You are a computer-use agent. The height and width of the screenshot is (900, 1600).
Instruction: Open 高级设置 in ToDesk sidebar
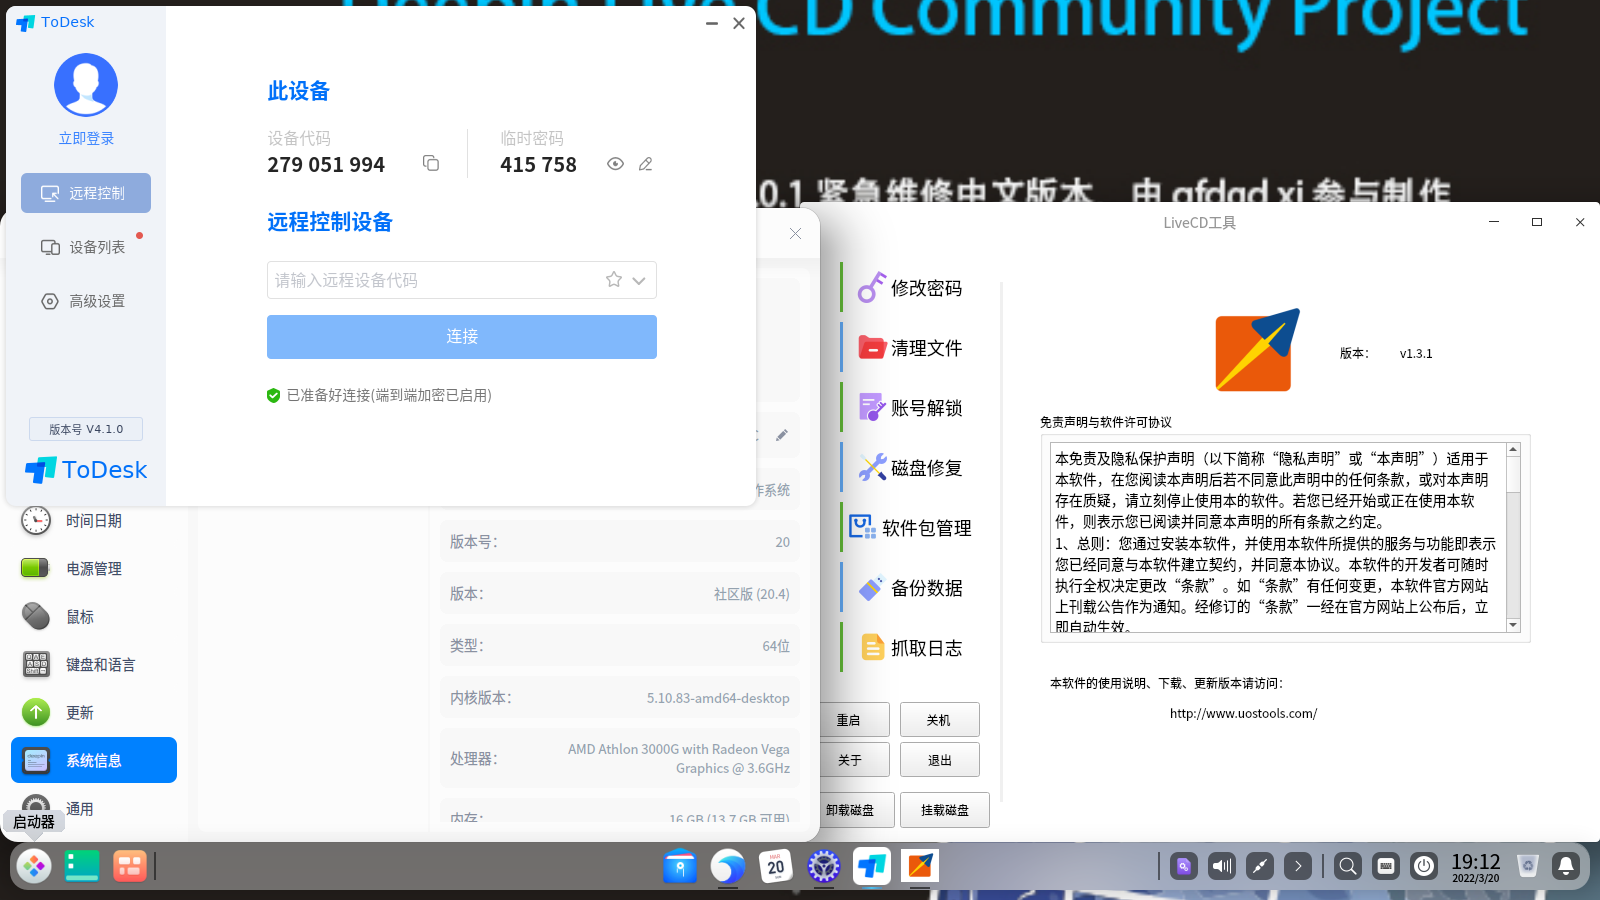86,301
